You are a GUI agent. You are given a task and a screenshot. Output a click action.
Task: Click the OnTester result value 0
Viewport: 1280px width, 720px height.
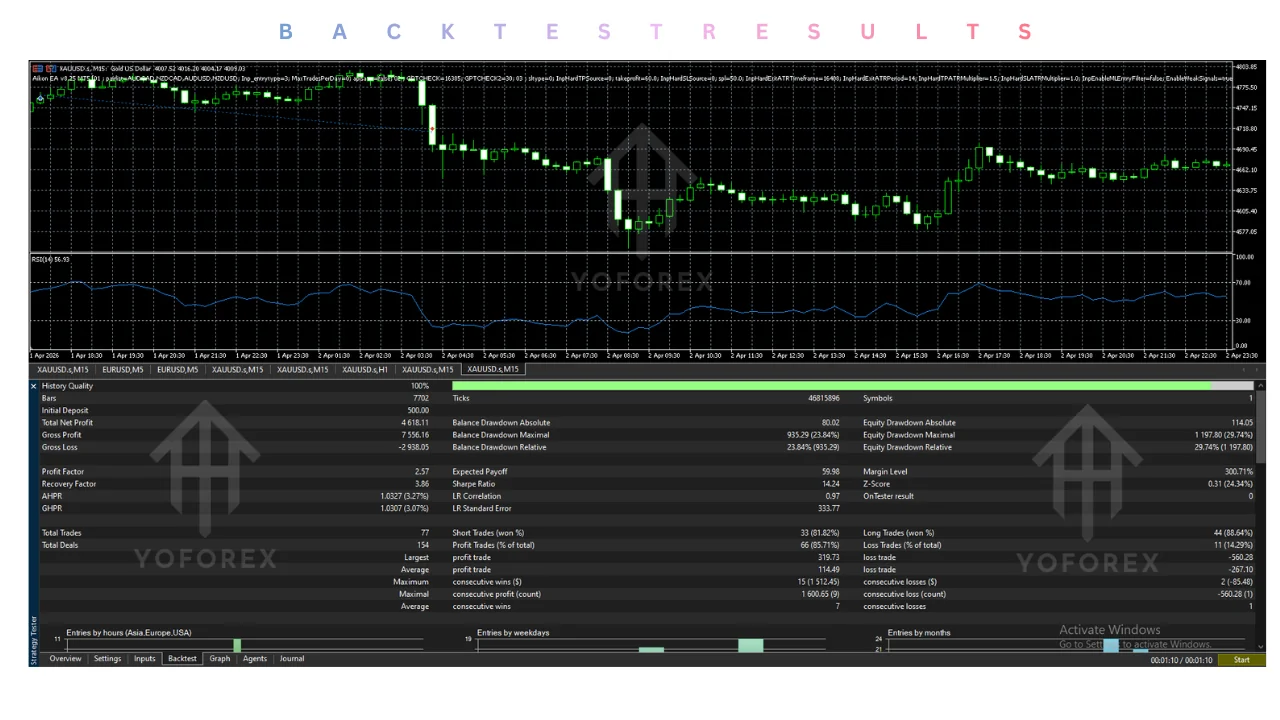coord(1250,496)
